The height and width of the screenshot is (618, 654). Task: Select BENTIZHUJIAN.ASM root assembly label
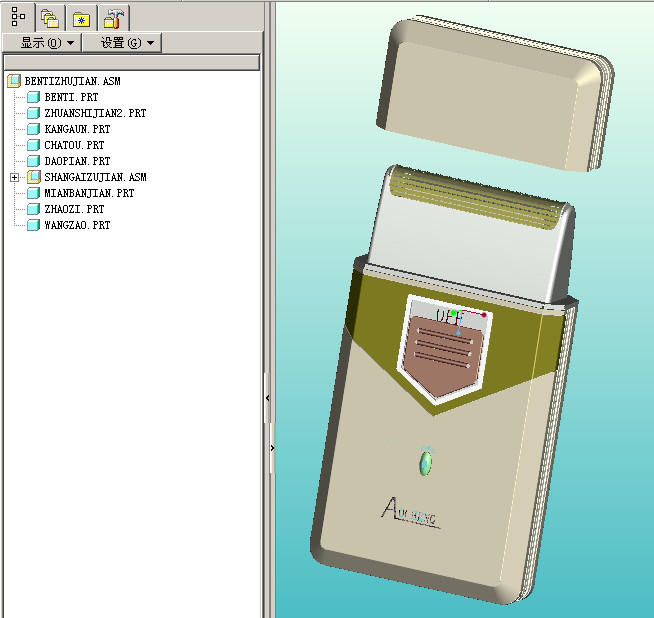click(72, 81)
